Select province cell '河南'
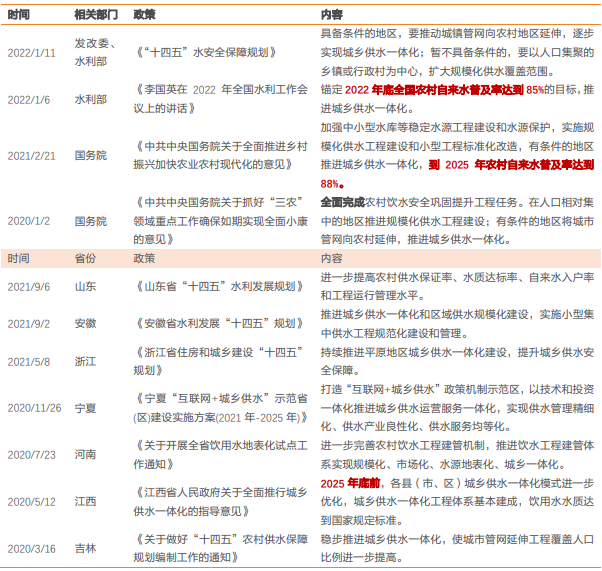 (85, 455)
